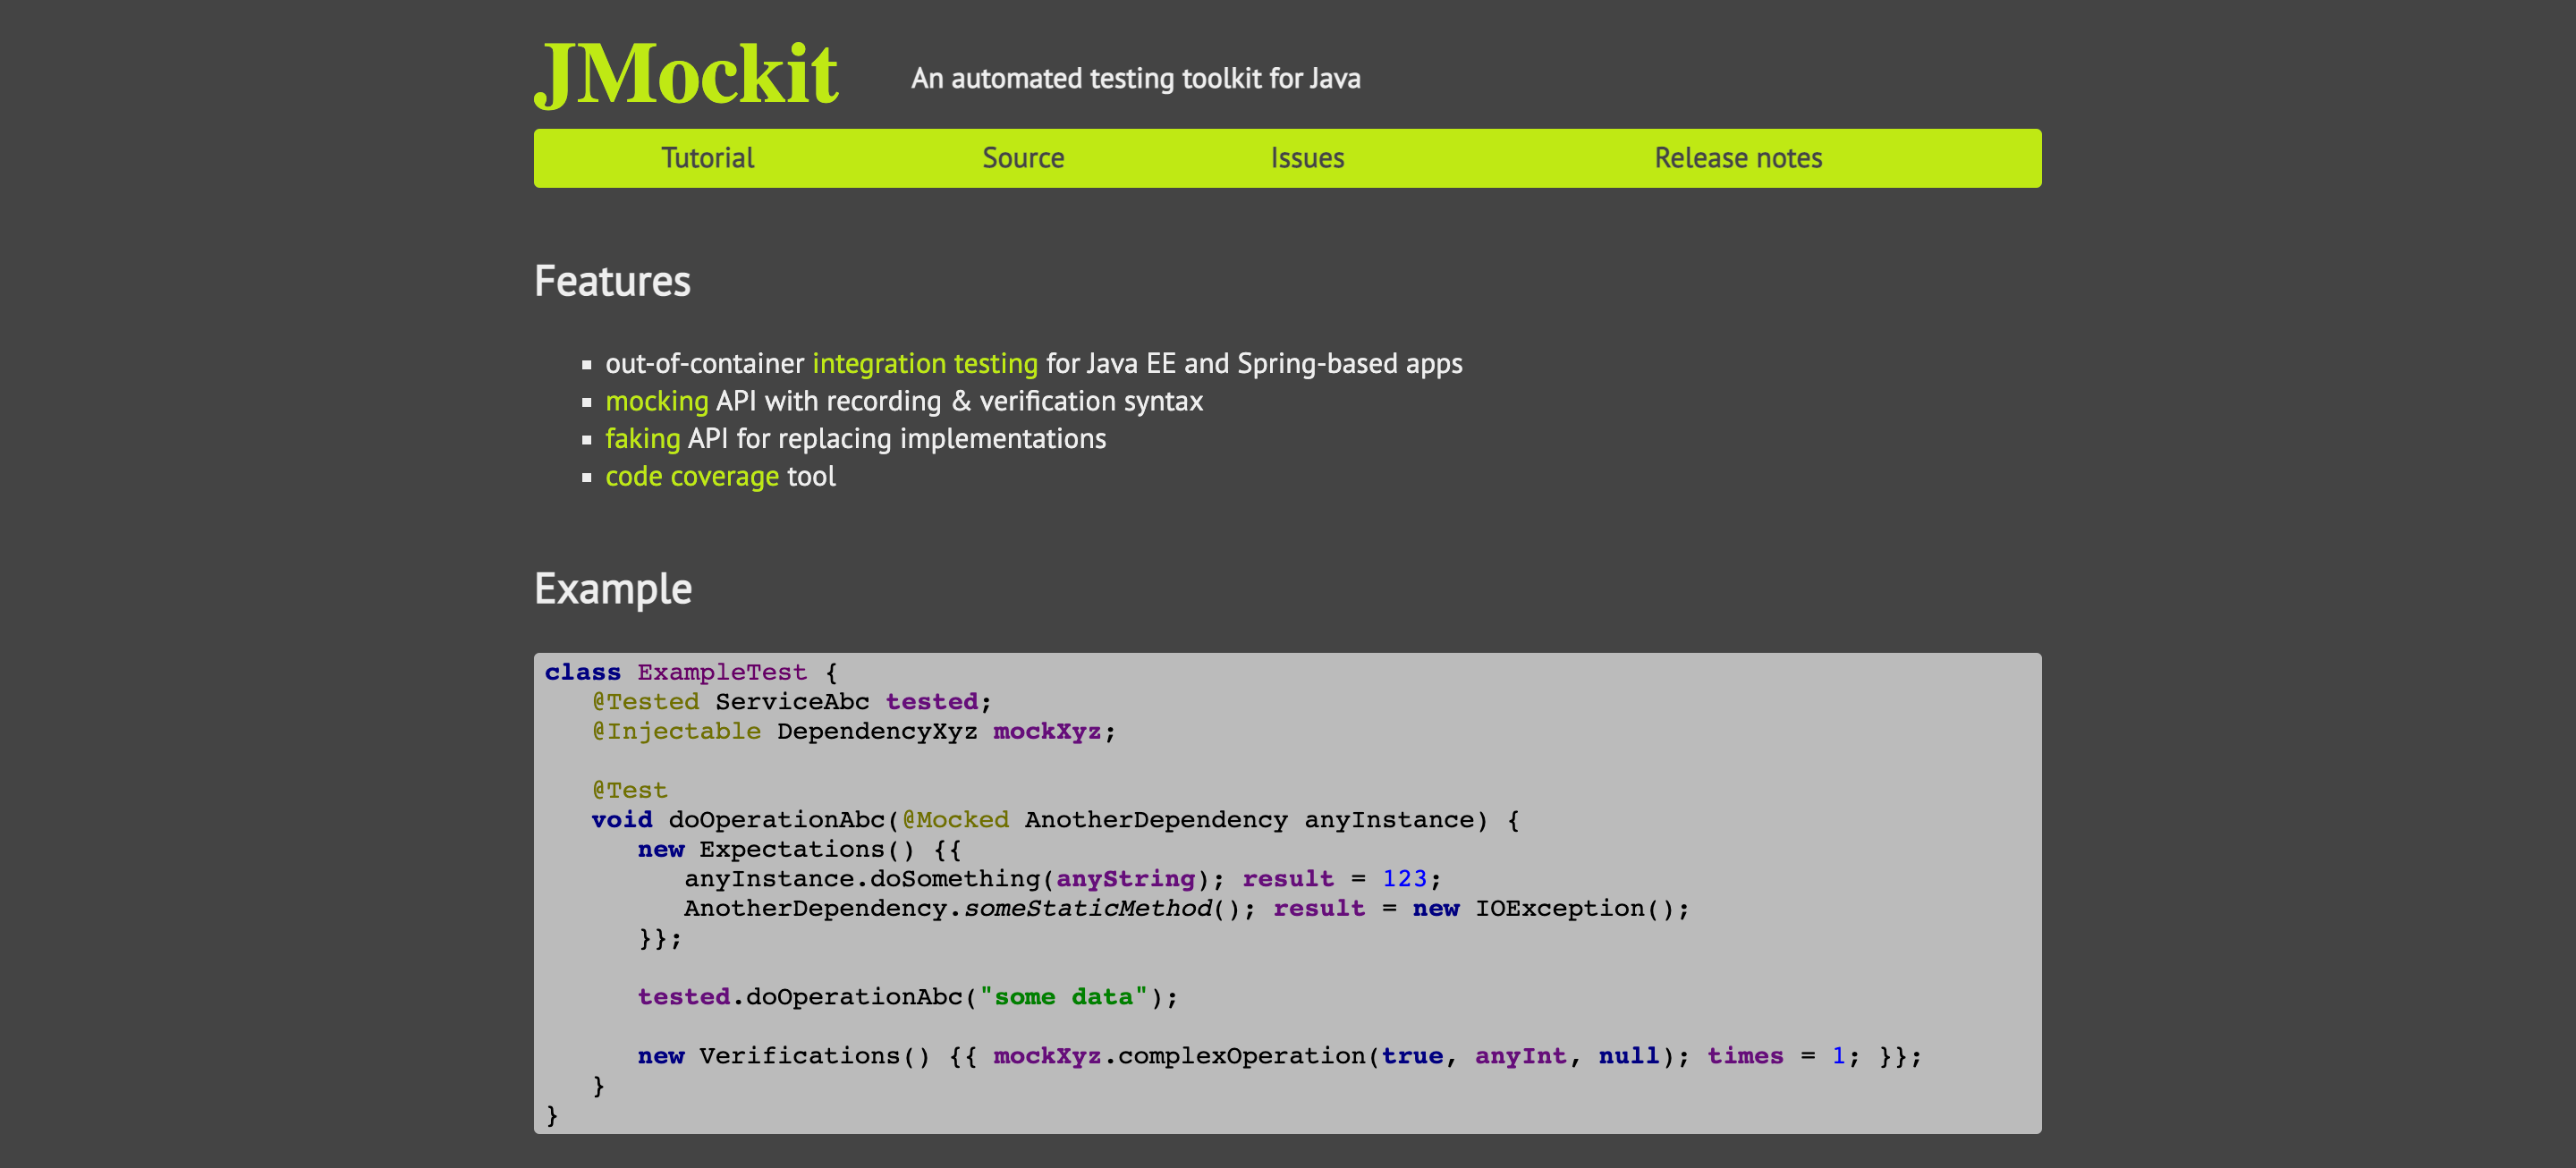Click the '@Injectable DependencyXyz mockXyz;' line
This screenshot has height=1168, width=2576.
(x=853, y=731)
